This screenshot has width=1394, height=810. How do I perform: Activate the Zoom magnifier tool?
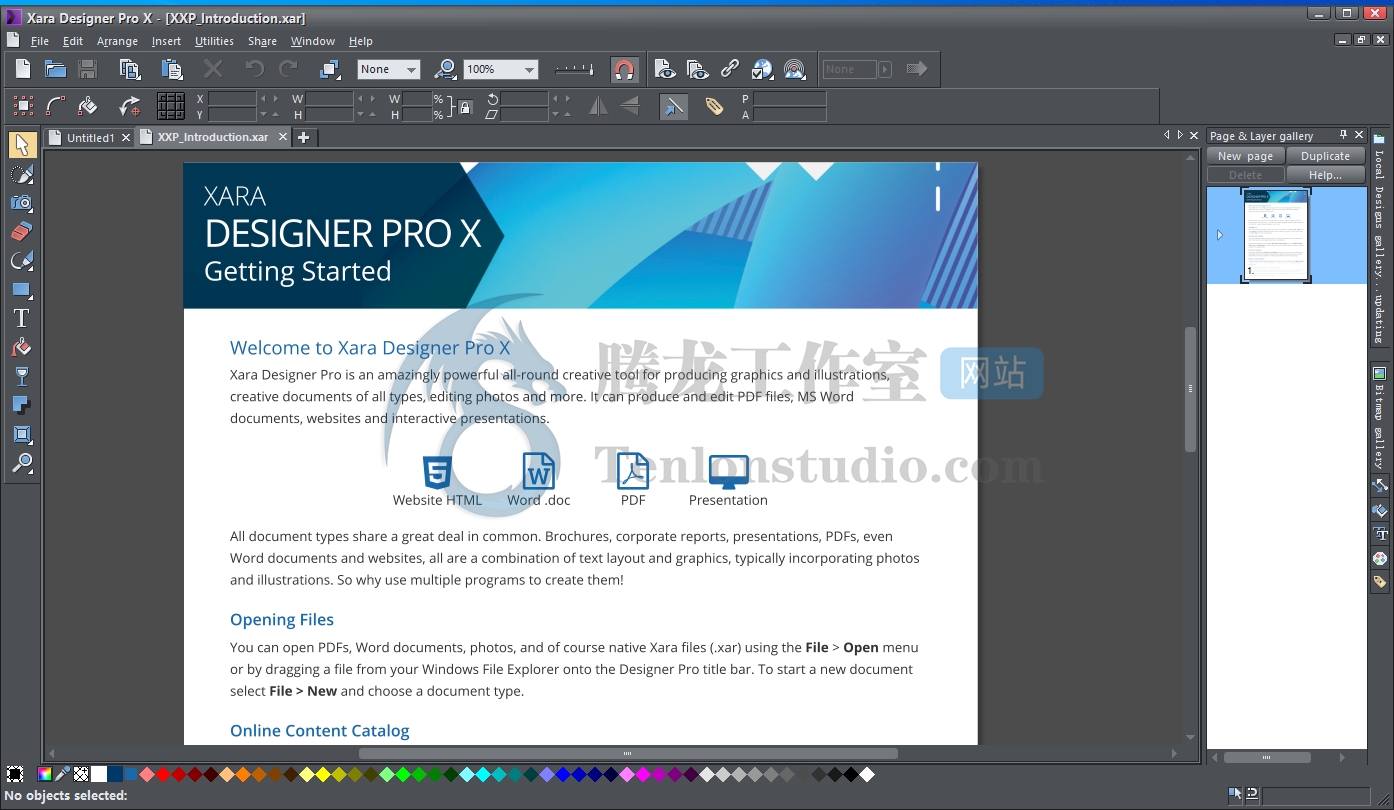click(22, 464)
